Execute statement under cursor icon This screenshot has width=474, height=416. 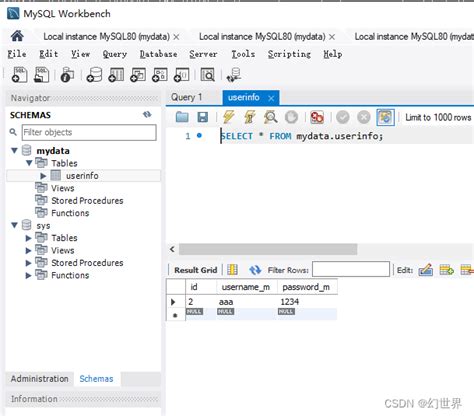point(249,117)
